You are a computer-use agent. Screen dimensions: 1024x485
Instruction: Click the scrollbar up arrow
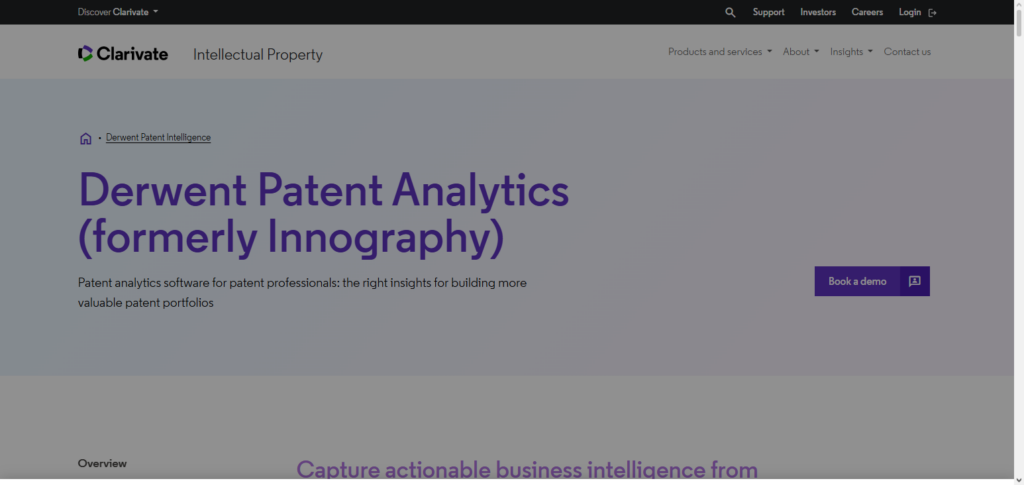[1019, 5]
